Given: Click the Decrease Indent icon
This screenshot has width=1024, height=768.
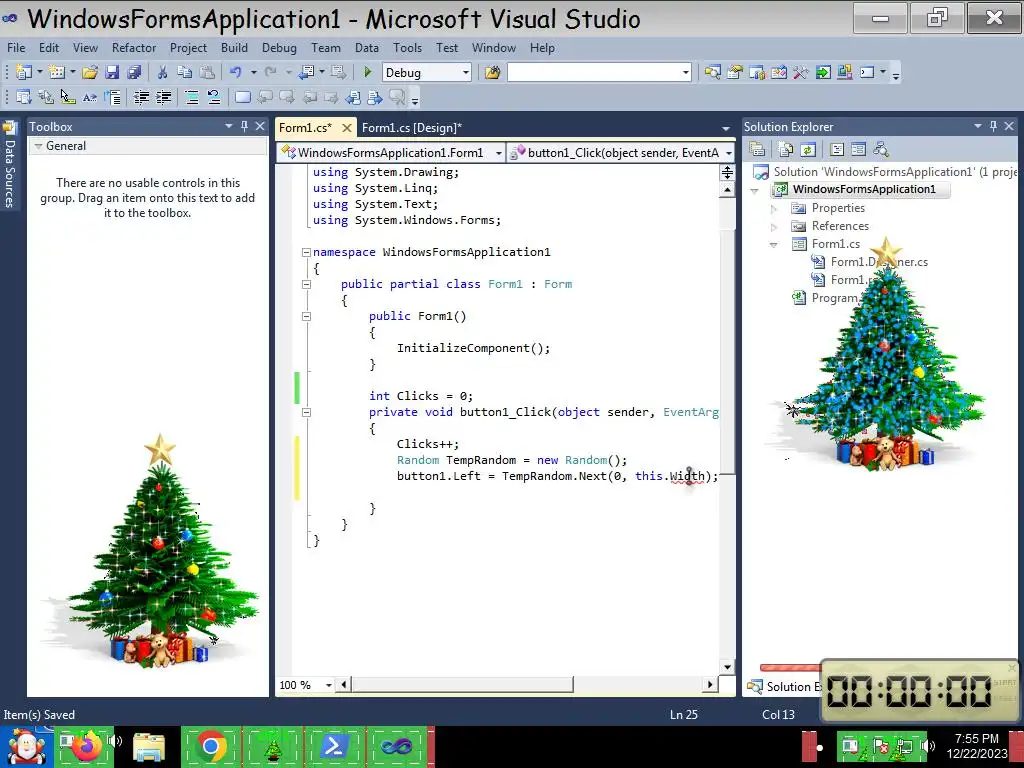Looking at the screenshot, I should [141, 98].
